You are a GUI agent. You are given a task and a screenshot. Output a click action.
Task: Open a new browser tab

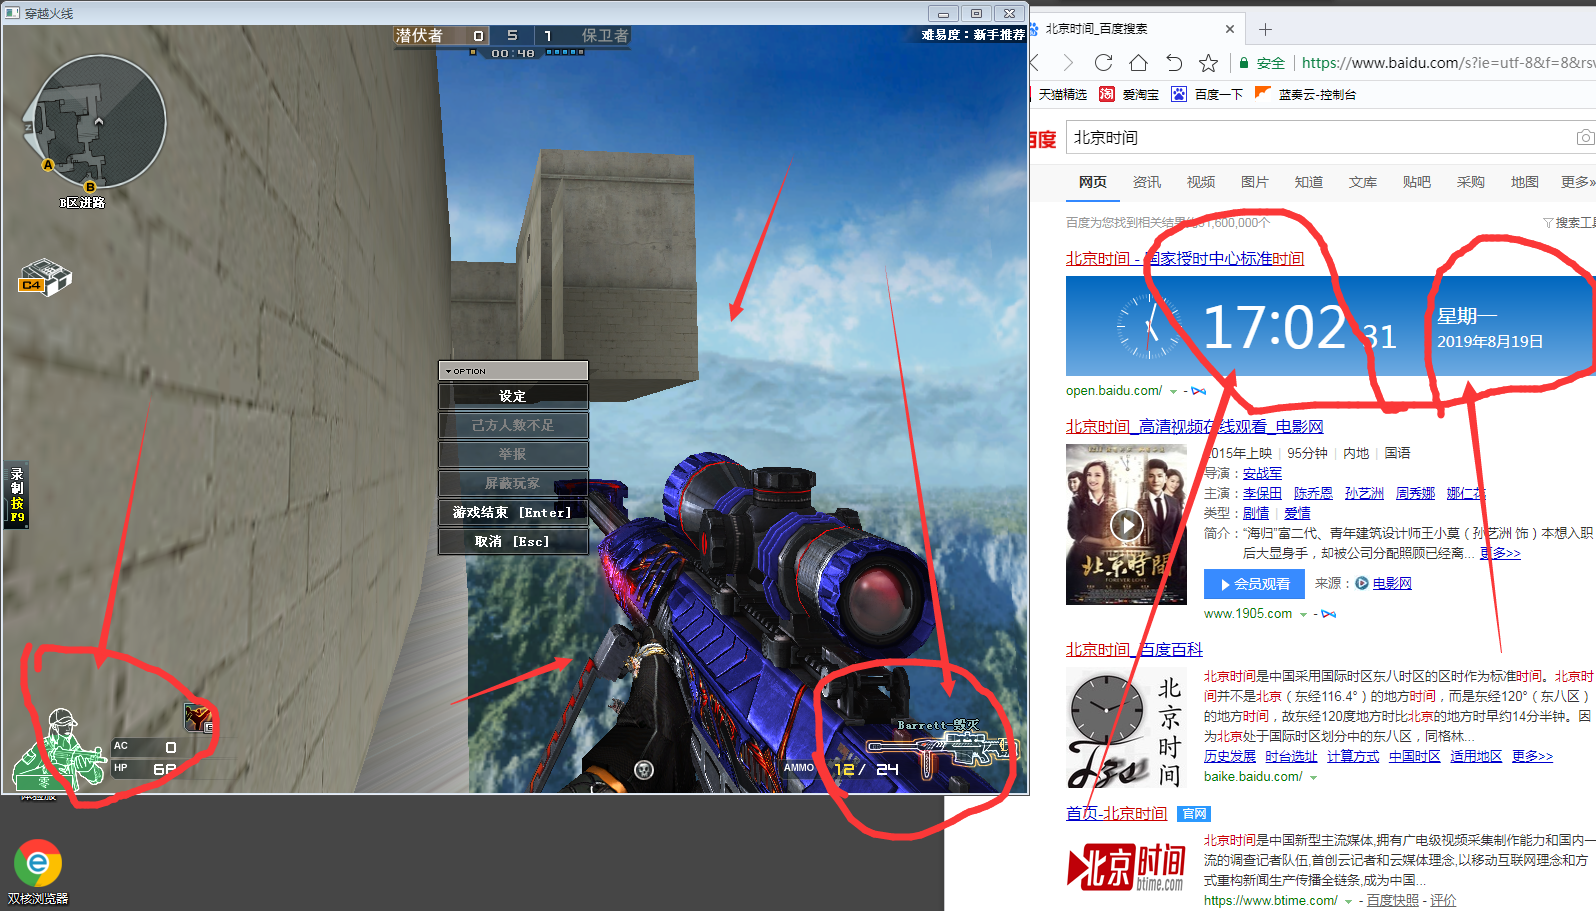[1265, 29]
